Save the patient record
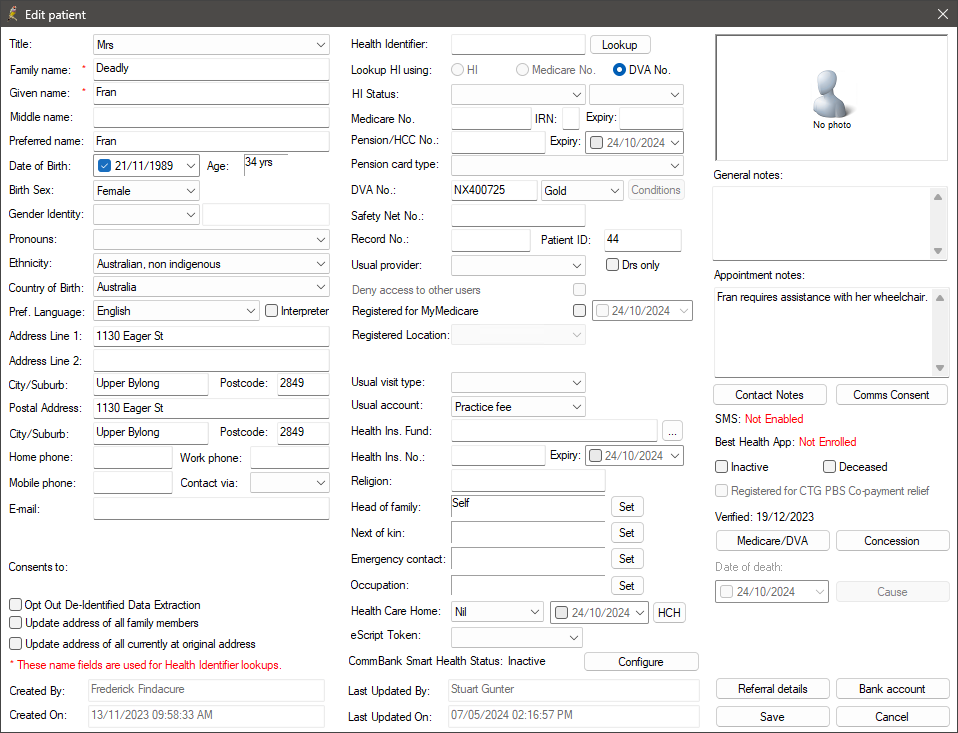The image size is (958, 733). [x=772, y=717]
